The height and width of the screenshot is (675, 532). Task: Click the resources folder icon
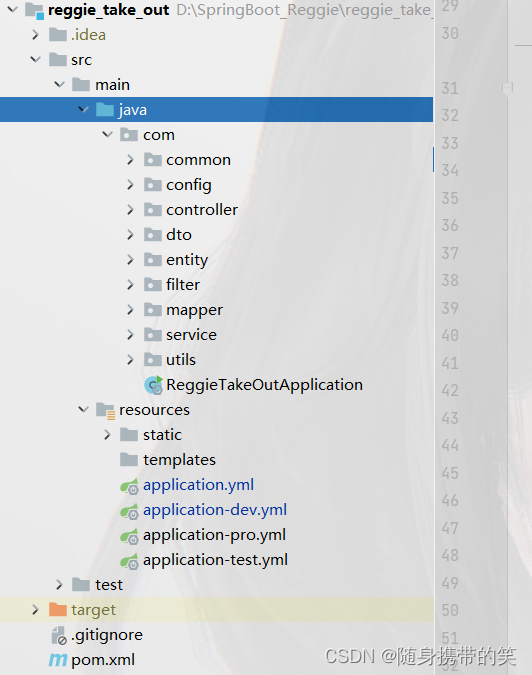pyautogui.click(x=105, y=410)
